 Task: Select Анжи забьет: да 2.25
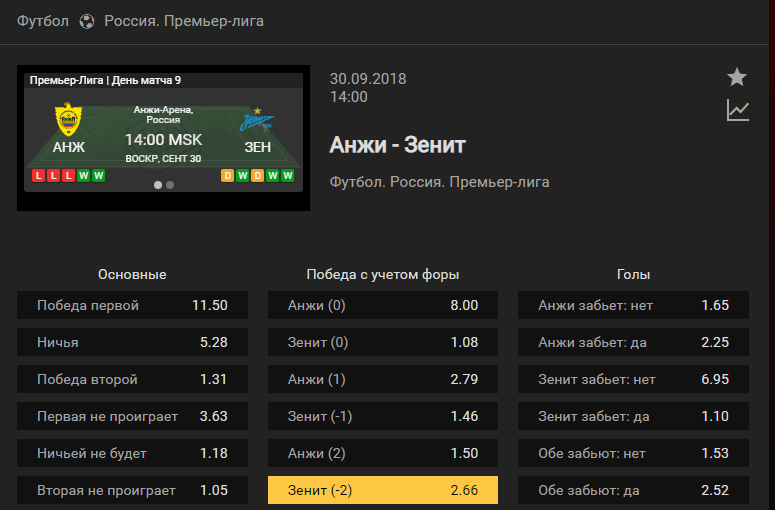(x=634, y=342)
